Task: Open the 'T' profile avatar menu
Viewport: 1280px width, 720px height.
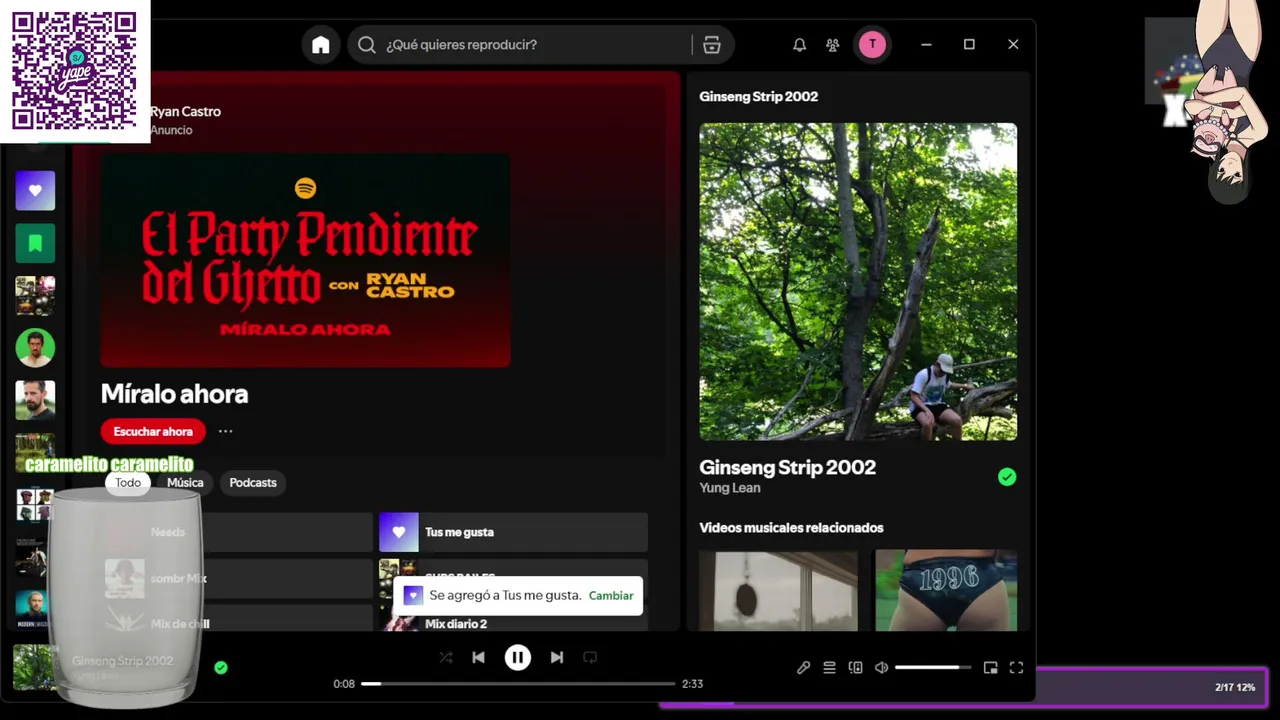Action: coord(872,45)
